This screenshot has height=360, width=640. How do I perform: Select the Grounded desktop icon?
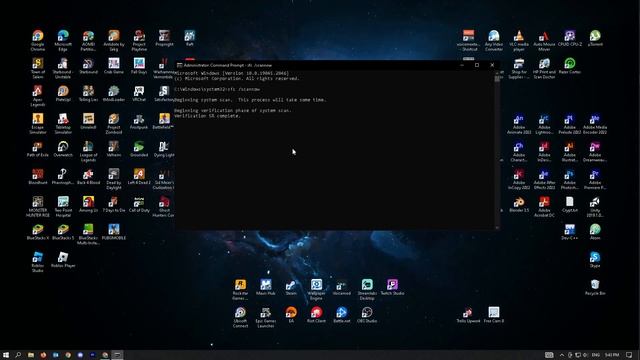[x=139, y=149]
